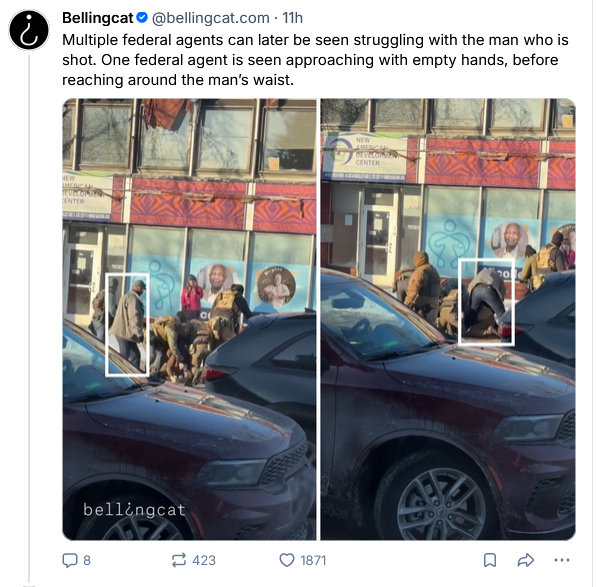Open the three-dot more options menu
Viewport: 597px width, 587px height.
562,560
